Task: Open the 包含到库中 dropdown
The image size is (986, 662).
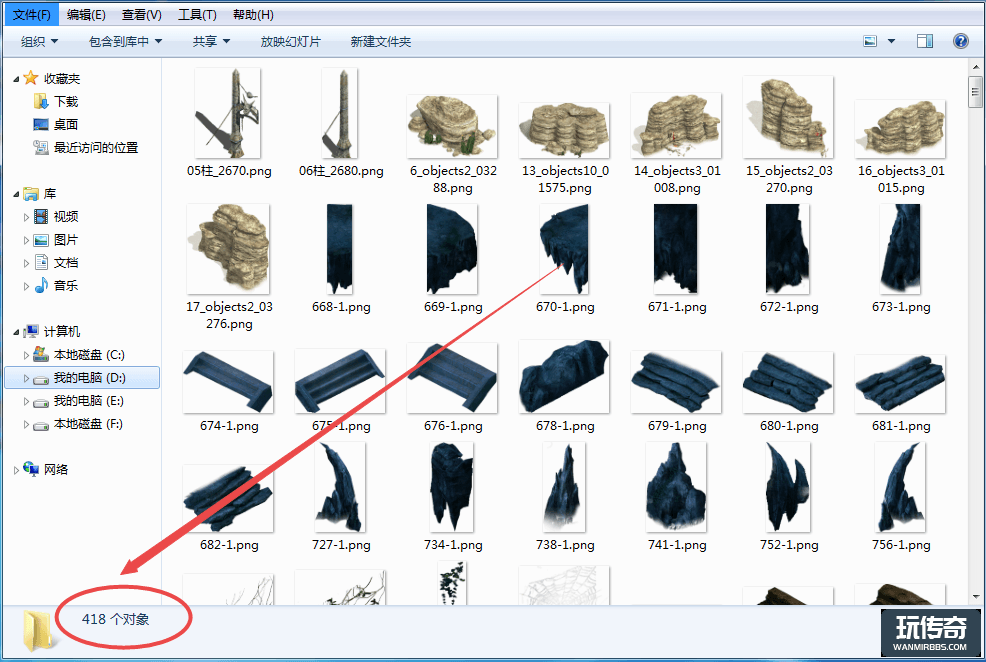Action: coord(125,41)
